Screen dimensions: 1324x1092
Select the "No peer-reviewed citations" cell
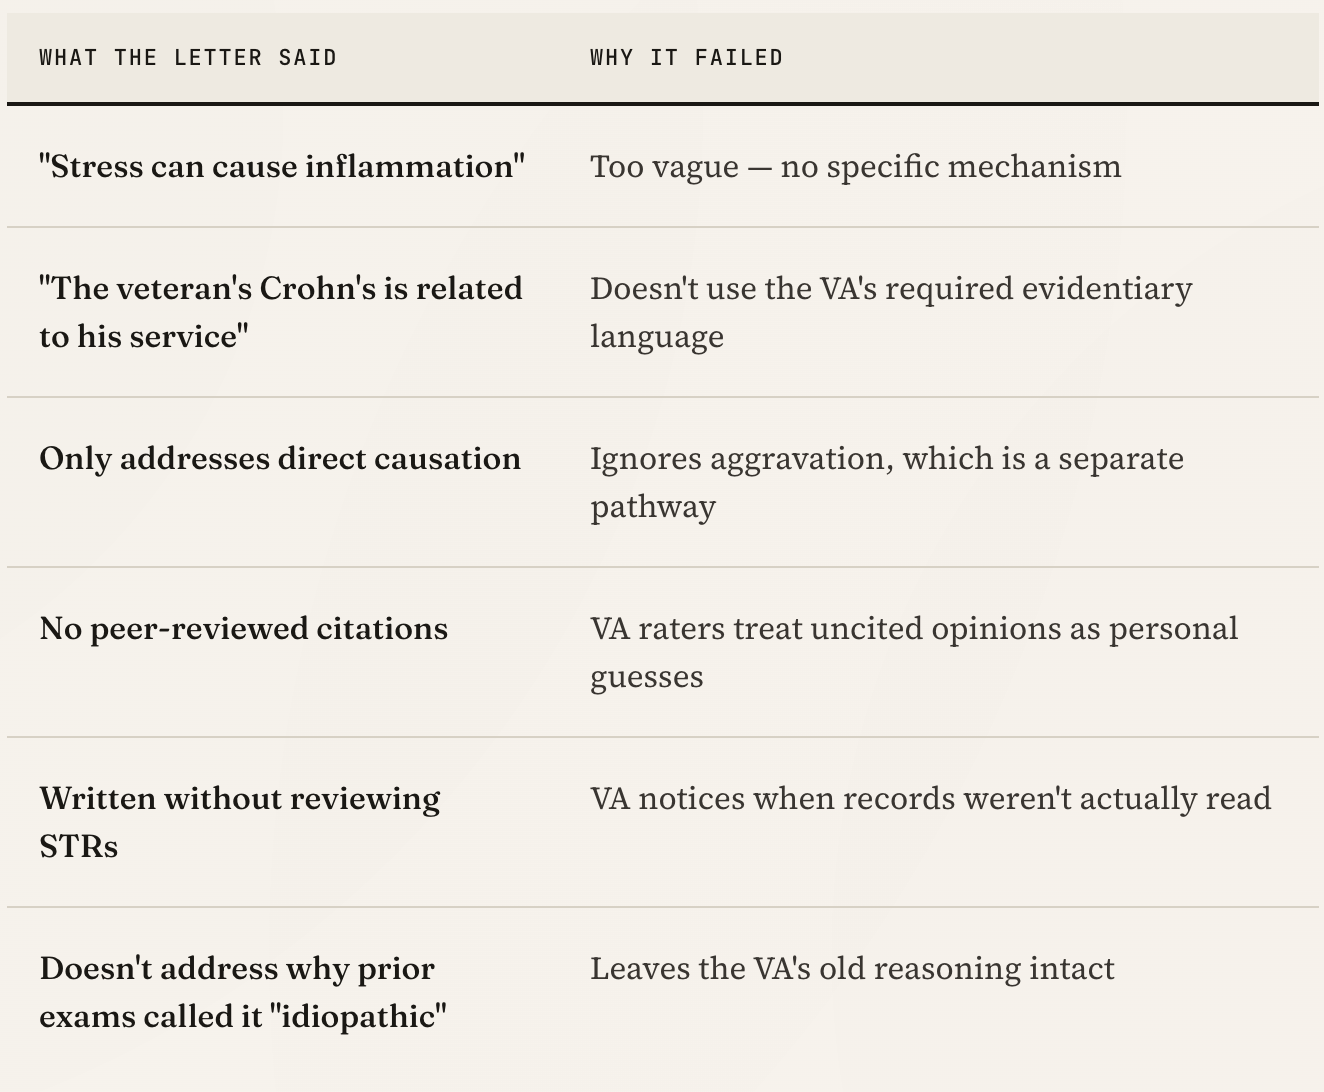(244, 628)
